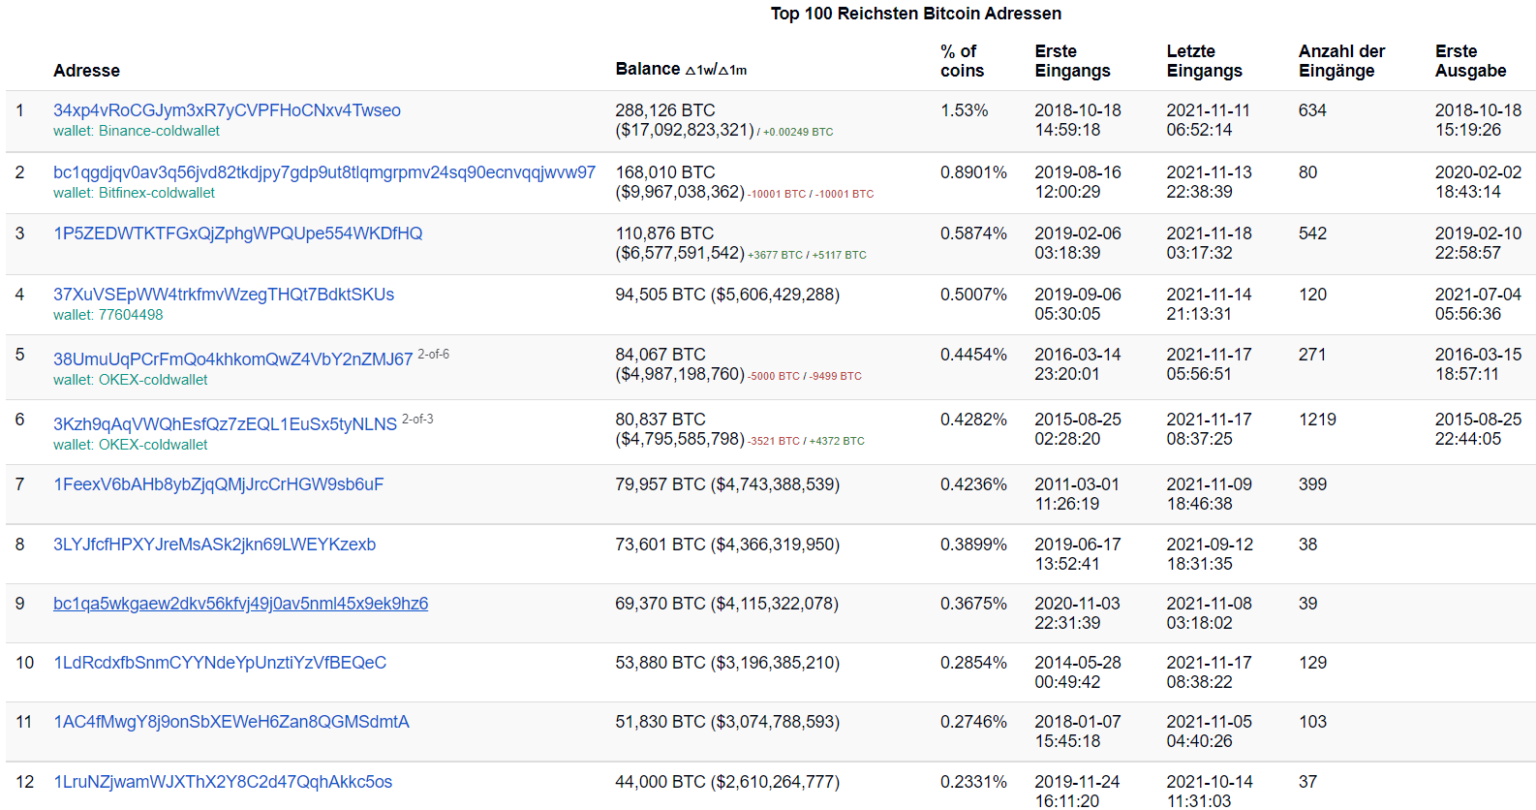Image resolution: width=1536 pixels, height=810 pixels.
Task: Open address 3LYJfcfHPXYJreMsASk2jkn69LWEYKzexb
Action: (214, 544)
